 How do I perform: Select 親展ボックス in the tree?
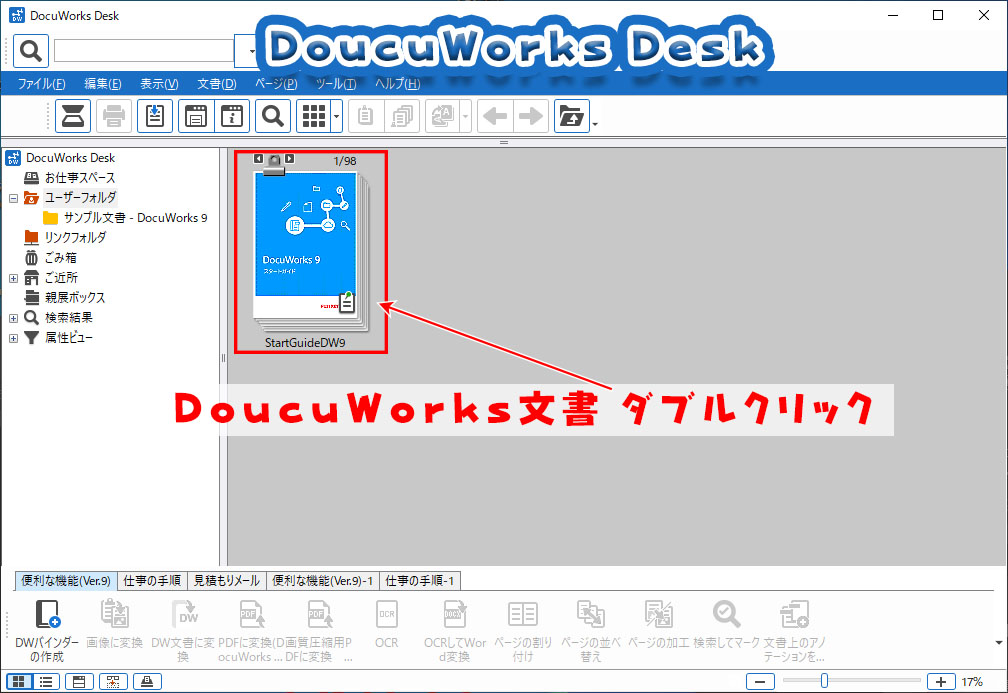pyautogui.click(x=75, y=298)
